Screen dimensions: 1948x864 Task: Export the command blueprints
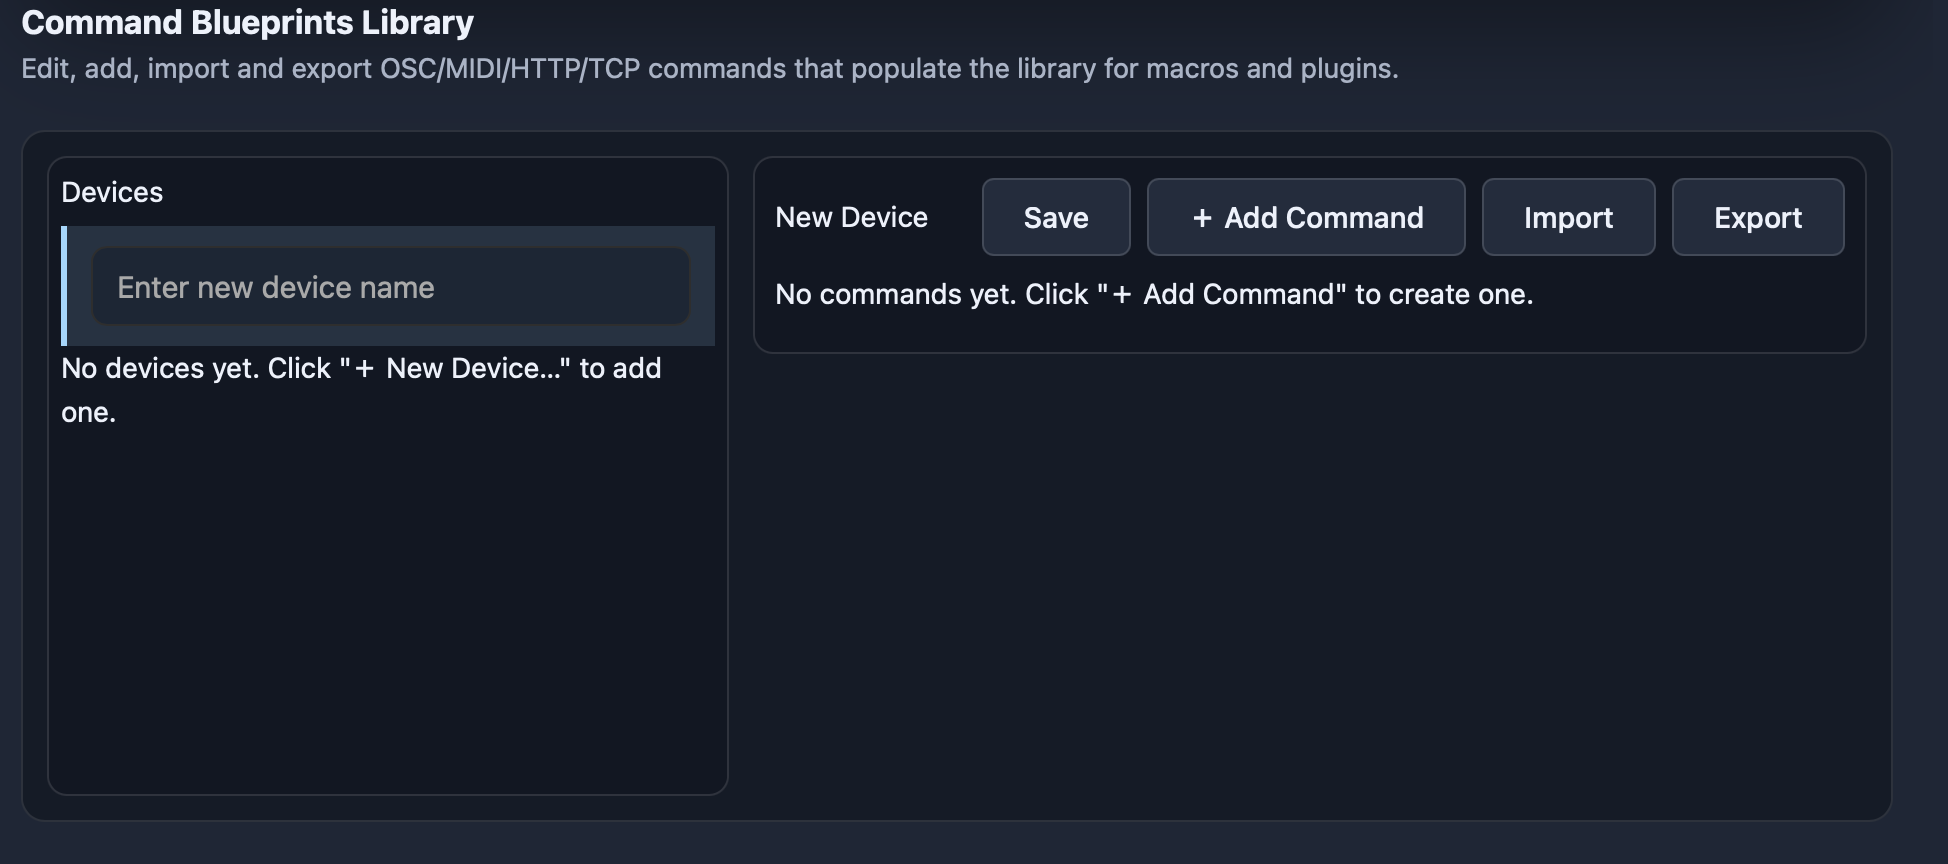1758,217
